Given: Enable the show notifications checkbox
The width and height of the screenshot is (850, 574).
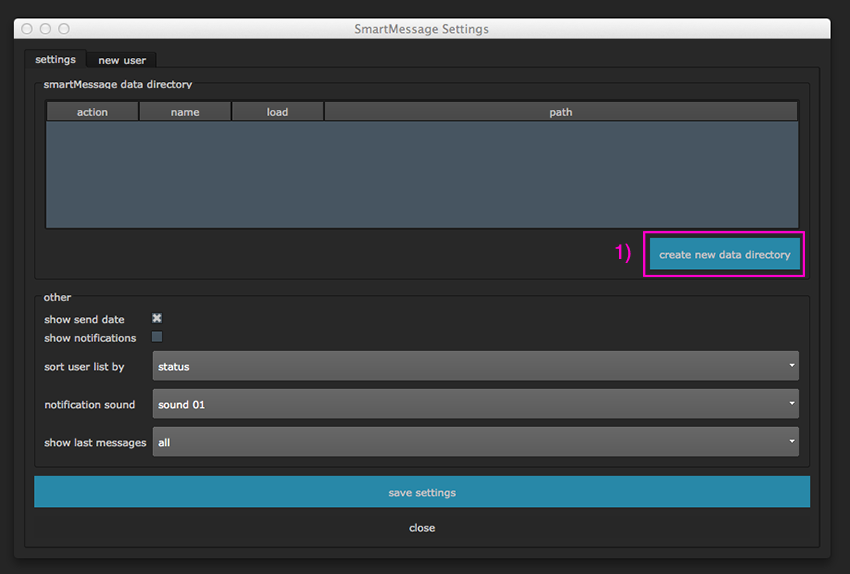Looking at the screenshot, I should coord(157,337).
